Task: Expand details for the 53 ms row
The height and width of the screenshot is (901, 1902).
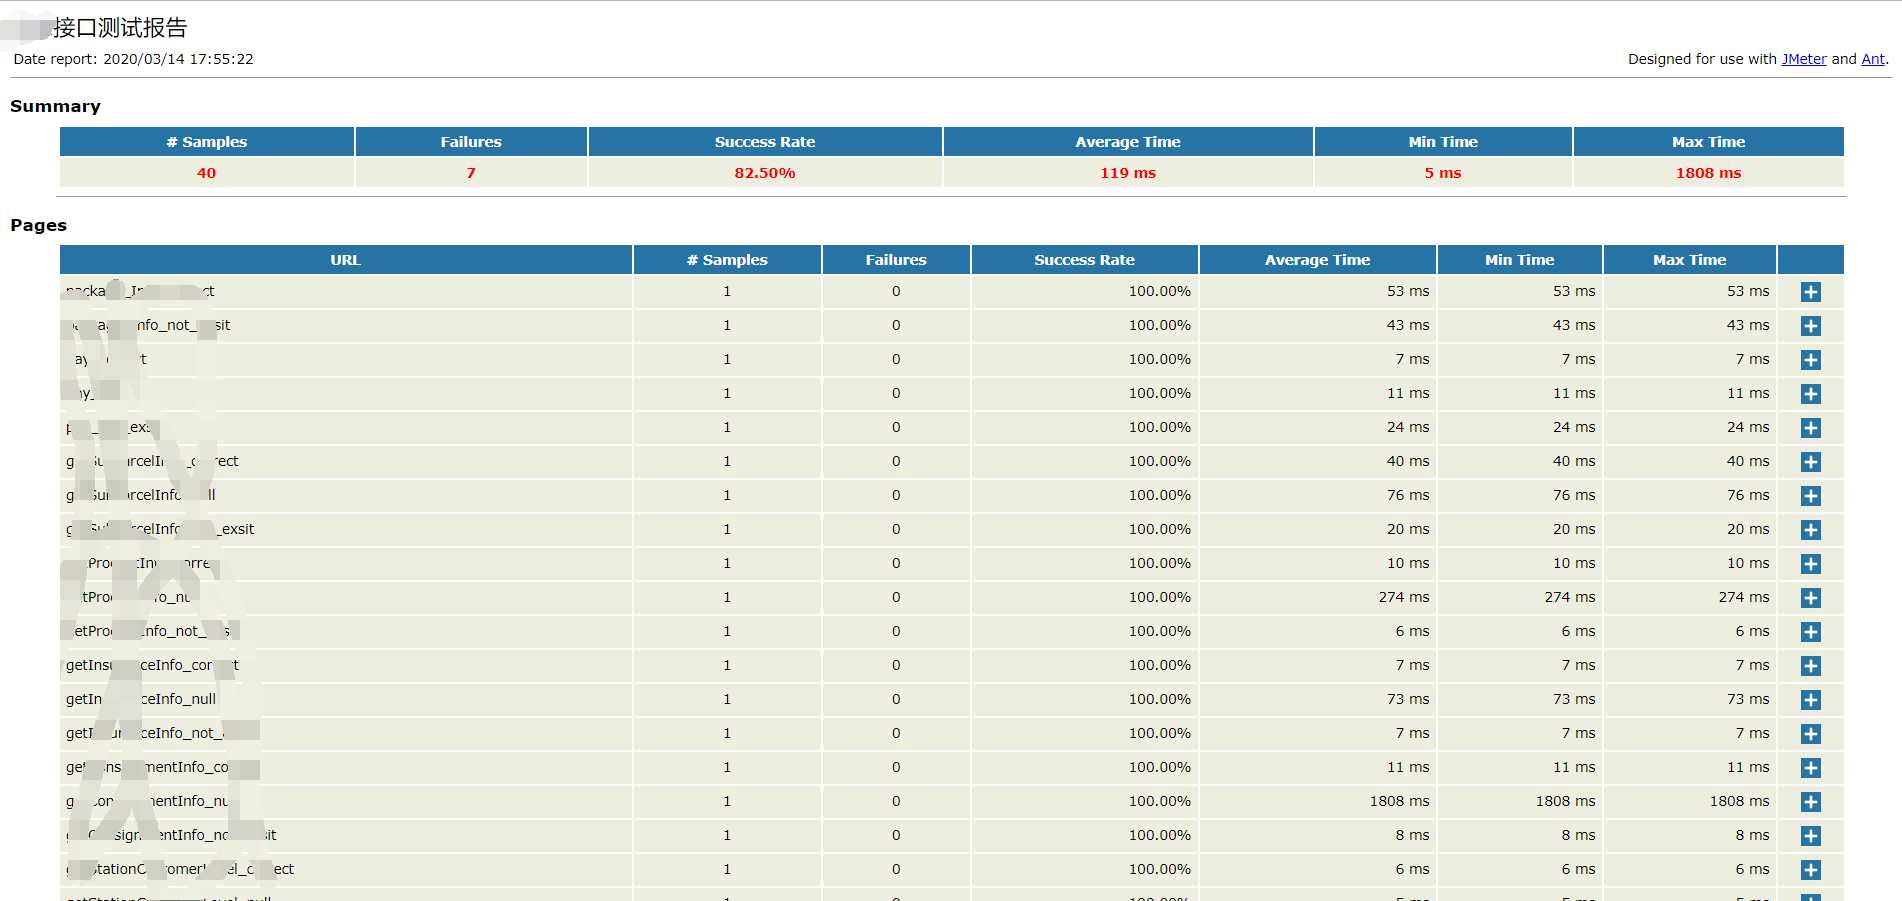Action: (1811, 292)
